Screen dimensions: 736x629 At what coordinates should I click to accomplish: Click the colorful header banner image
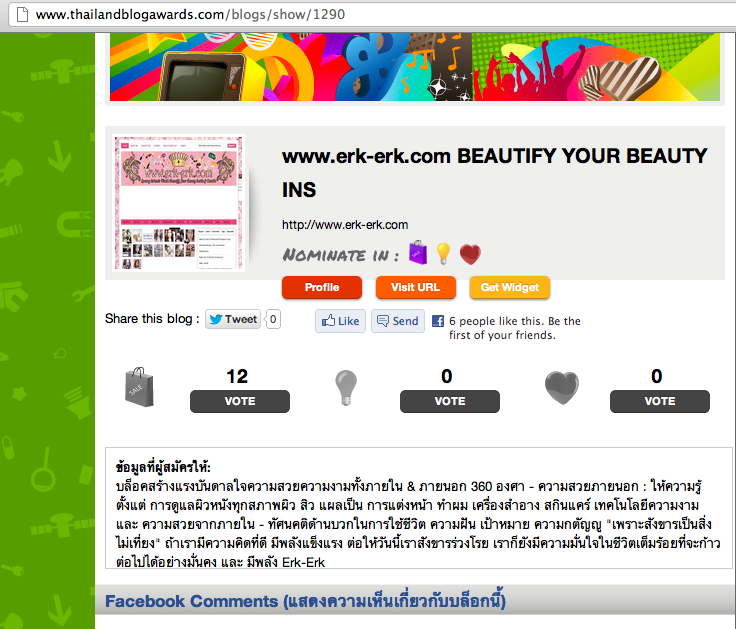[414, 67]
